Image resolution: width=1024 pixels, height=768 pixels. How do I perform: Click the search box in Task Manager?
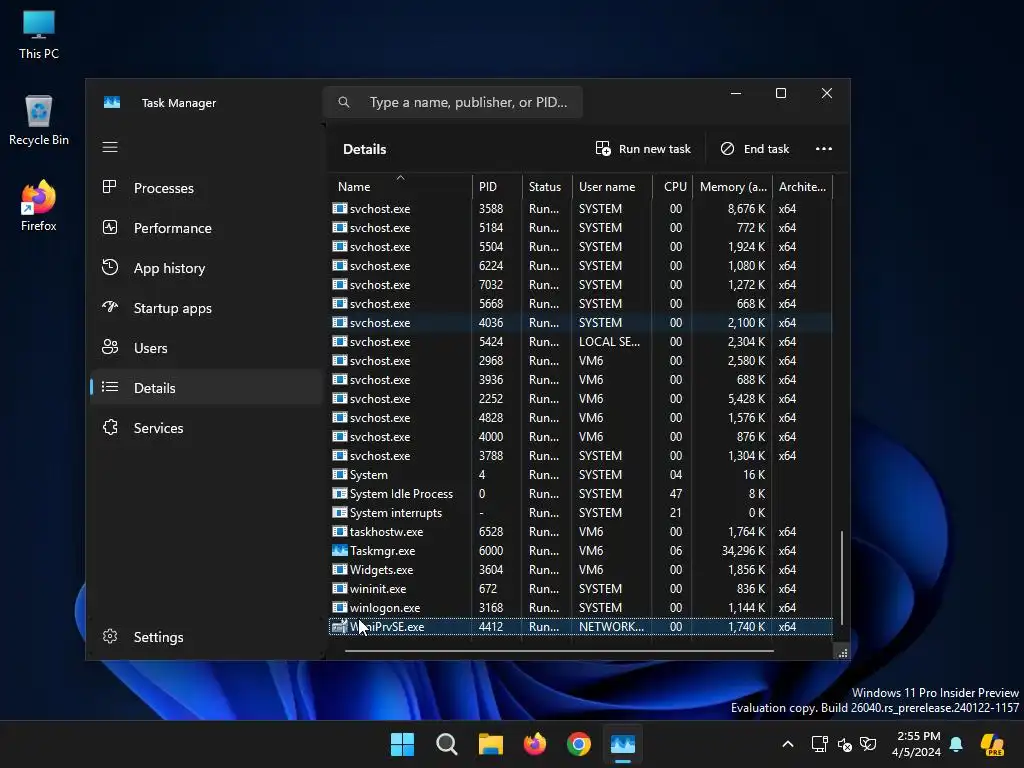[x=453, y=102]
